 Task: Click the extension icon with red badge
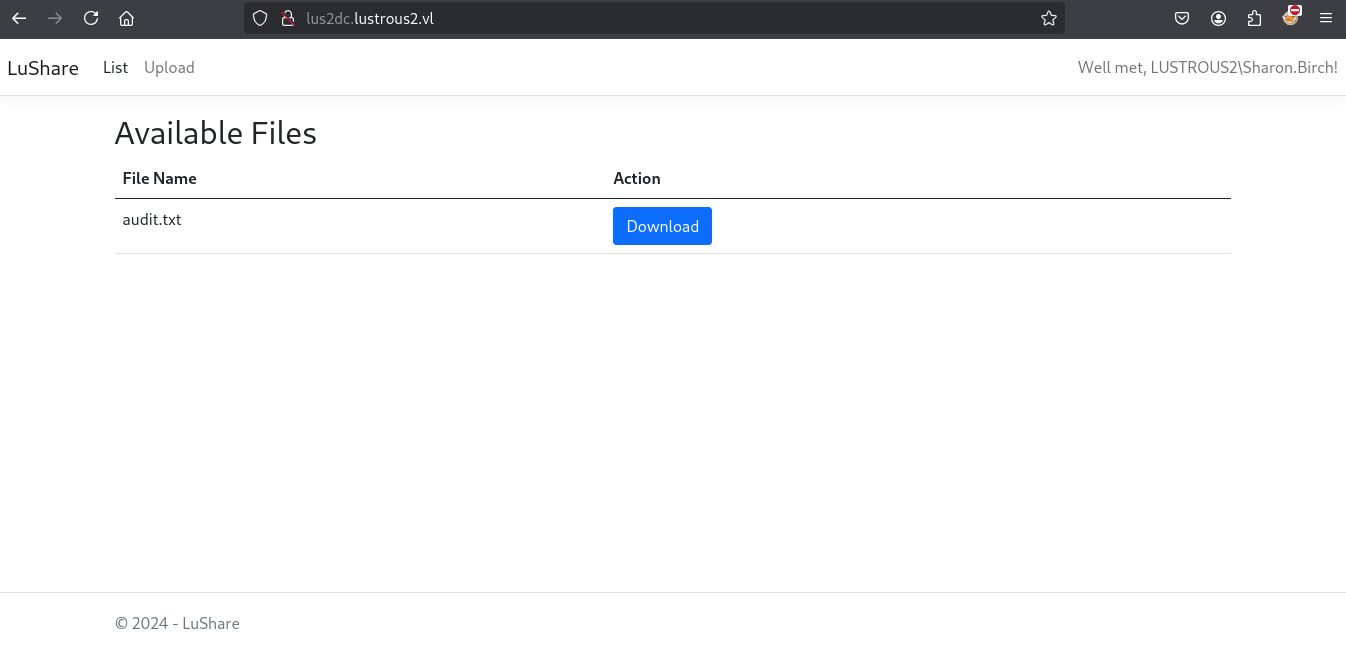[1291, 16]
